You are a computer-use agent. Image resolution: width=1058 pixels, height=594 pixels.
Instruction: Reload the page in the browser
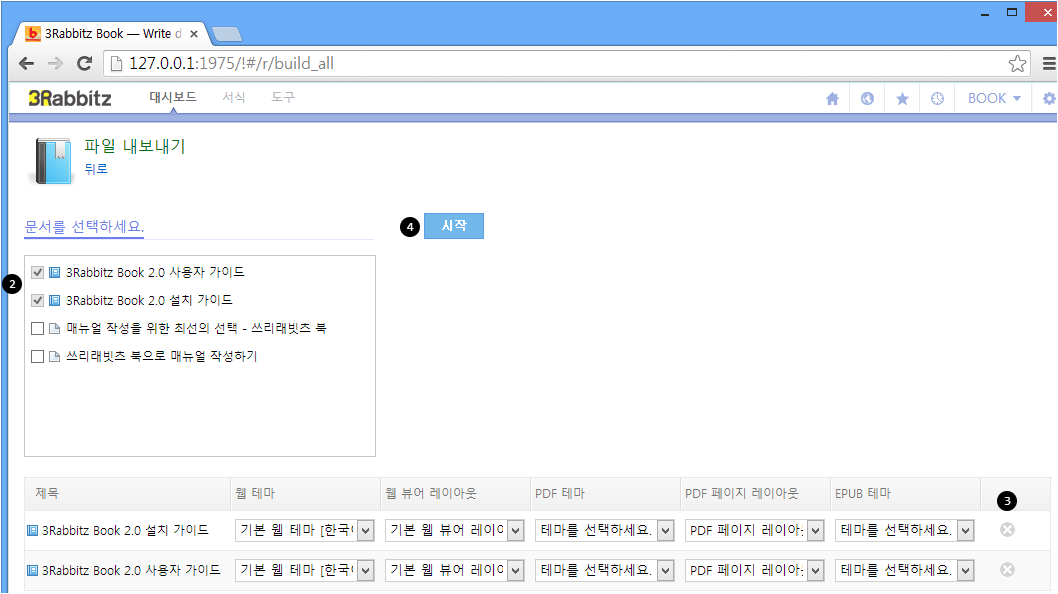pyautogui.click(x=84, y=63)
